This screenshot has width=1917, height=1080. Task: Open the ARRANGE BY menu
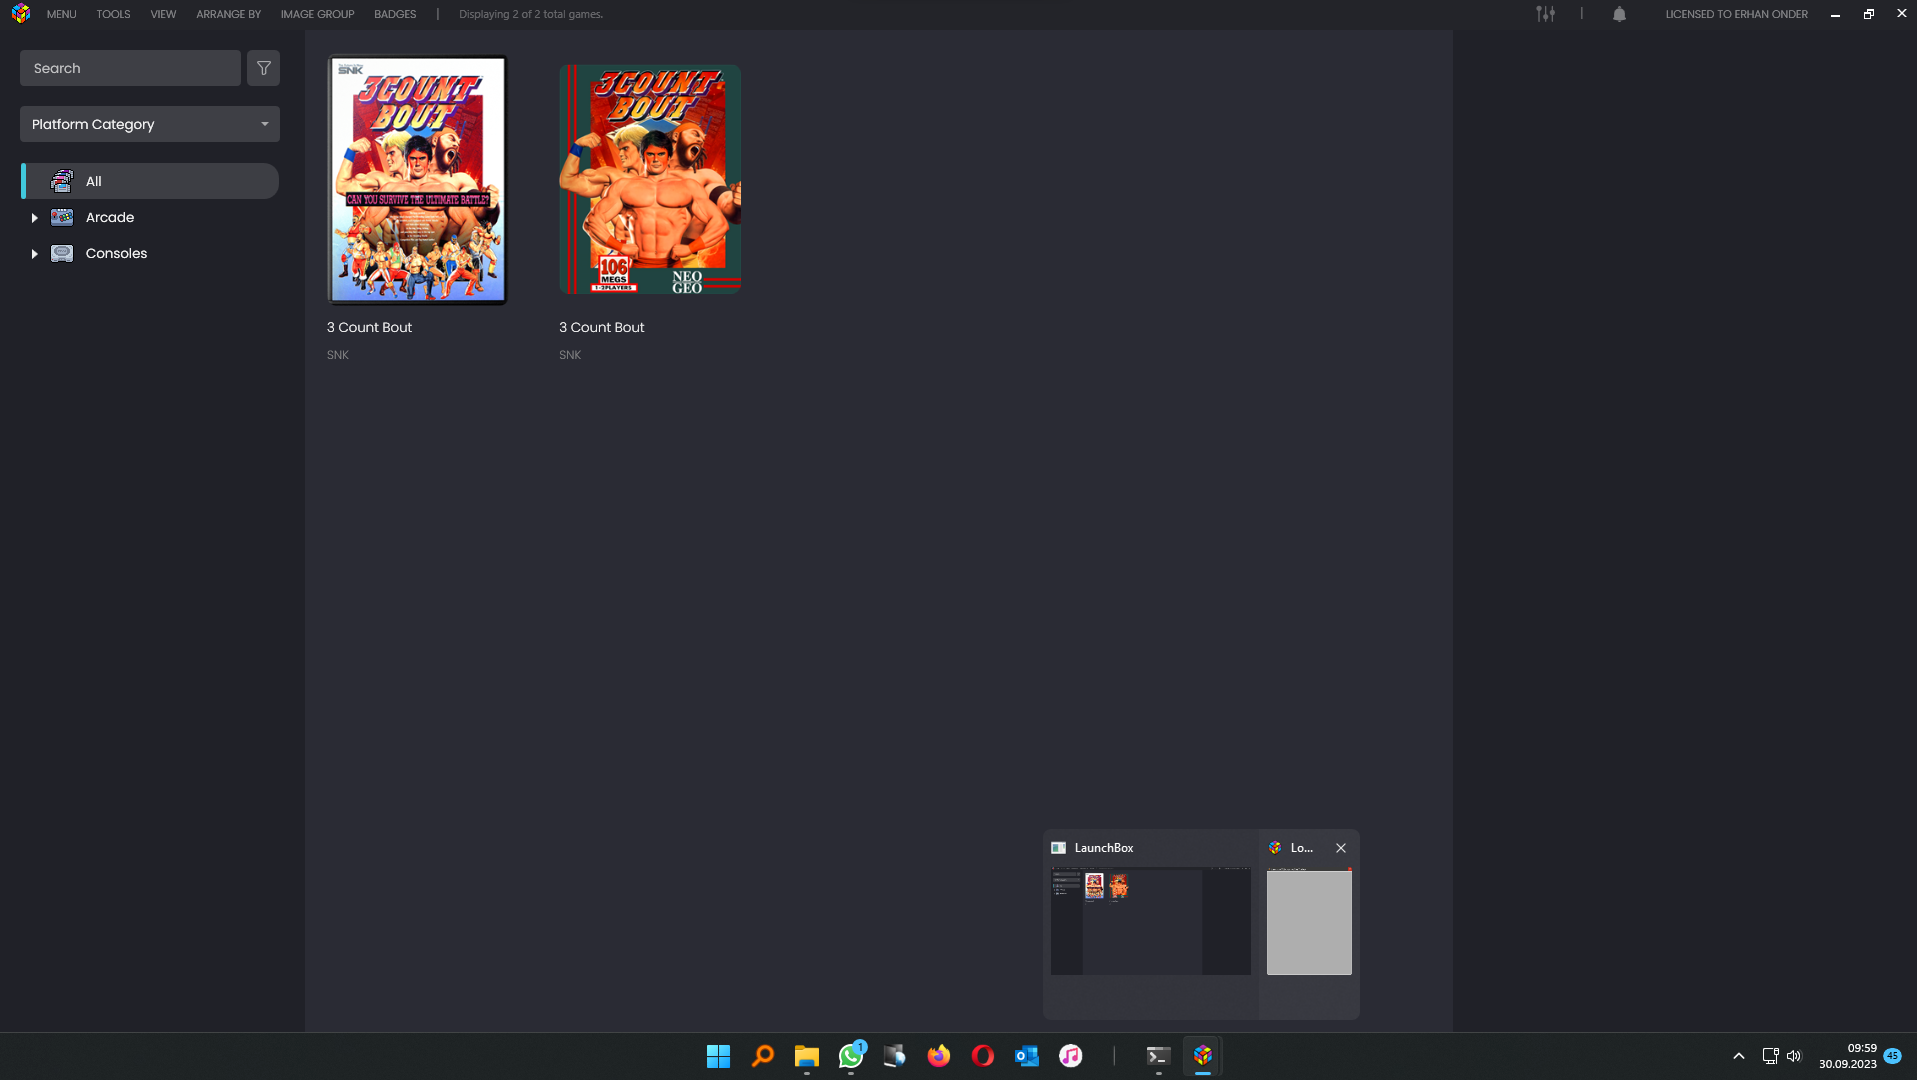coord(228,14)
